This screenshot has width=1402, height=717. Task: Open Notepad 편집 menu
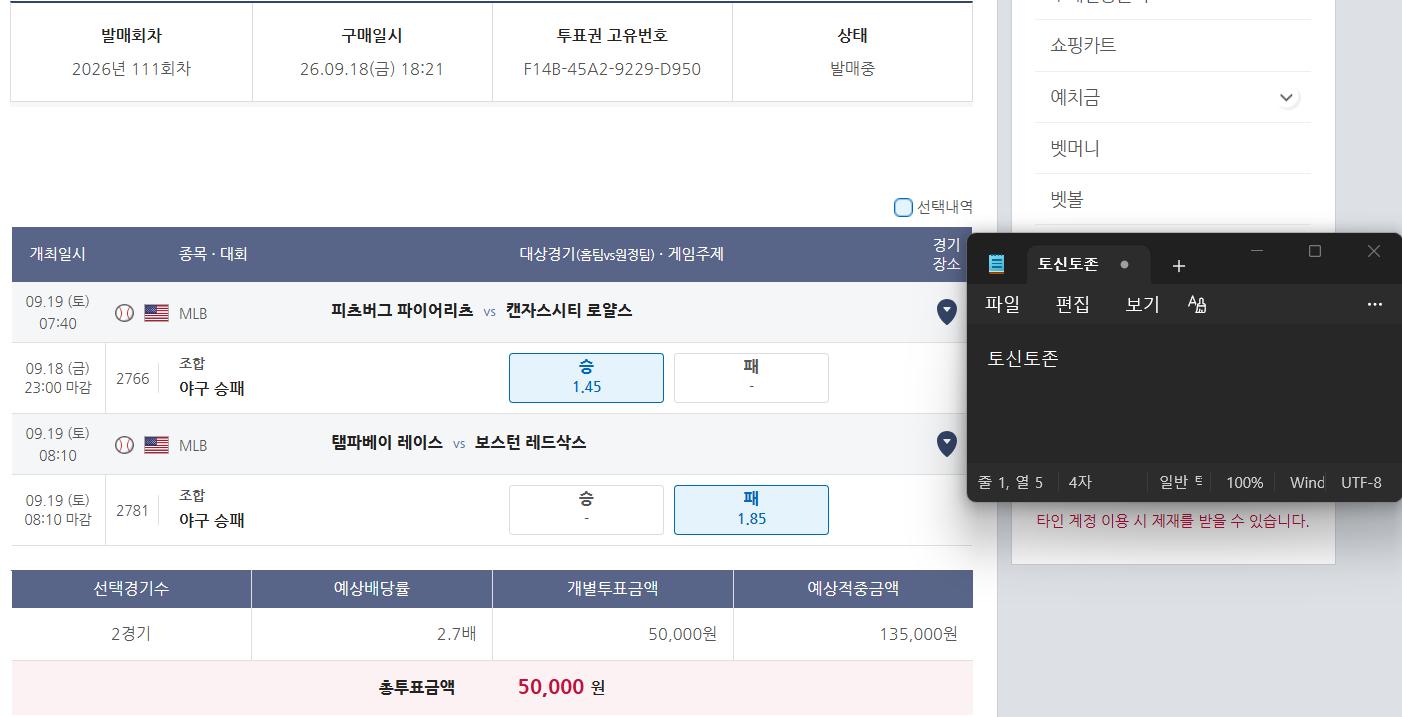[1072, 304]
